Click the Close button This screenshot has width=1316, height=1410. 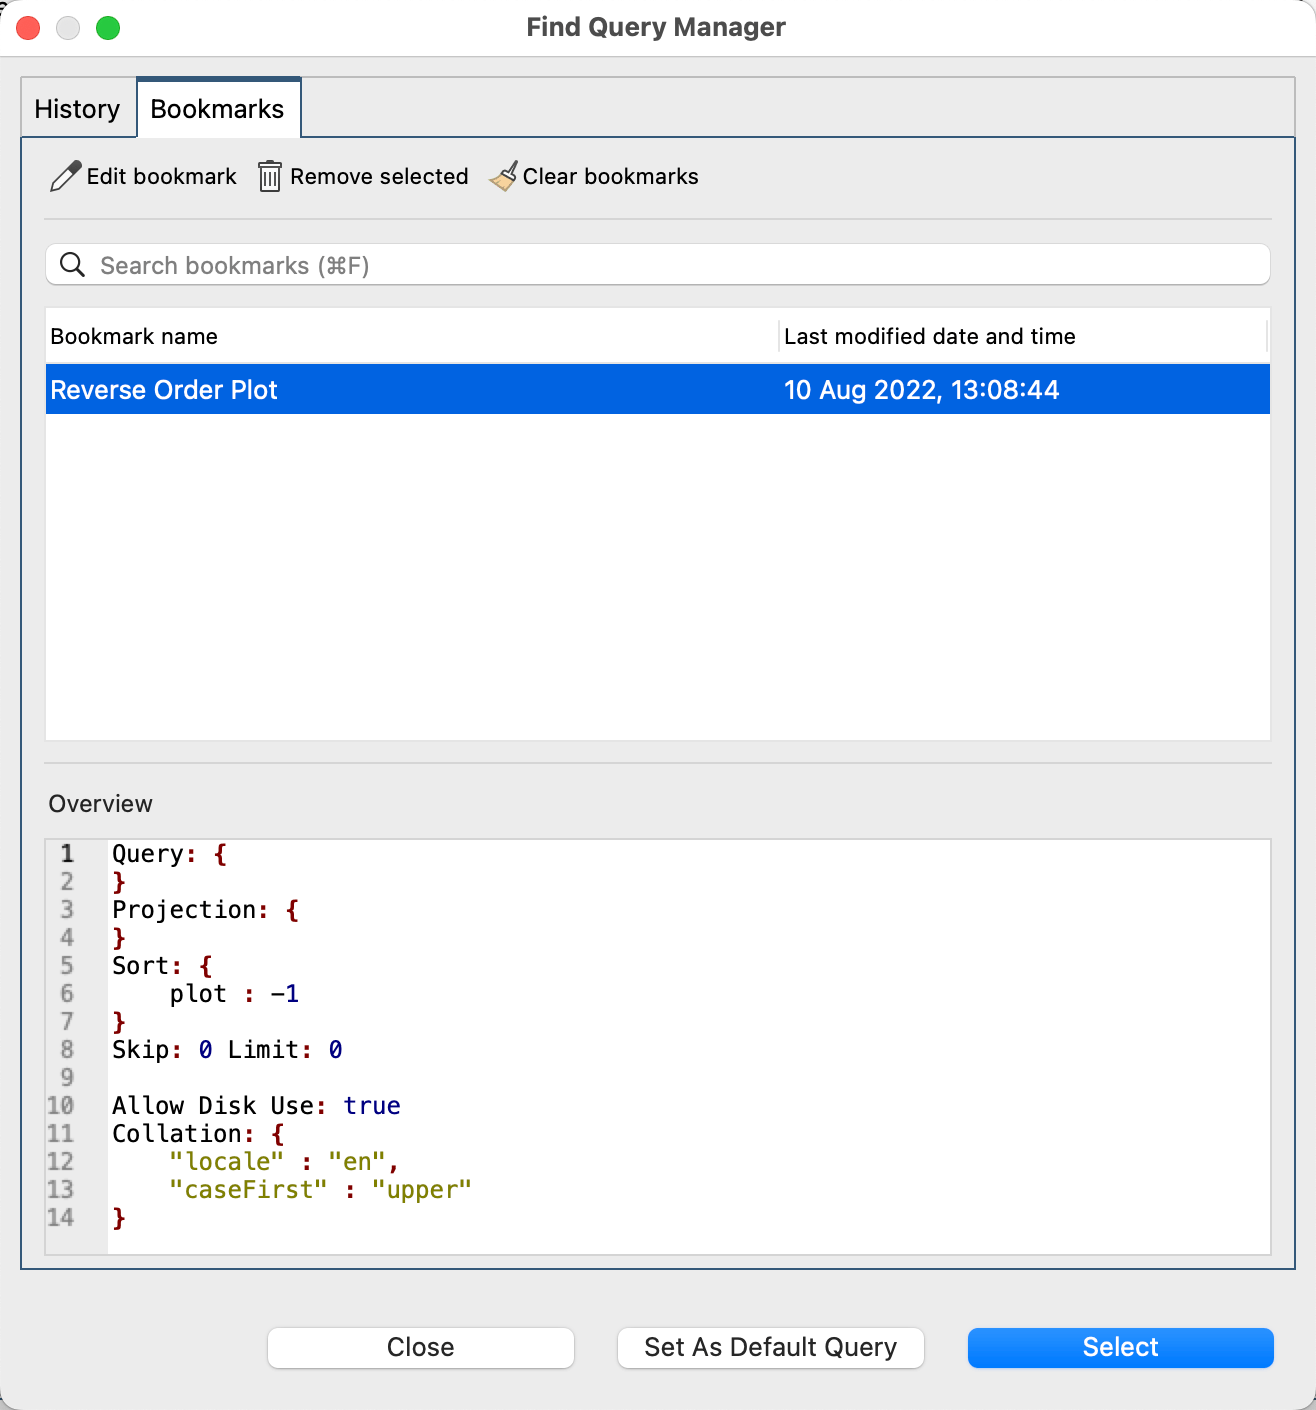point(420,1347)
